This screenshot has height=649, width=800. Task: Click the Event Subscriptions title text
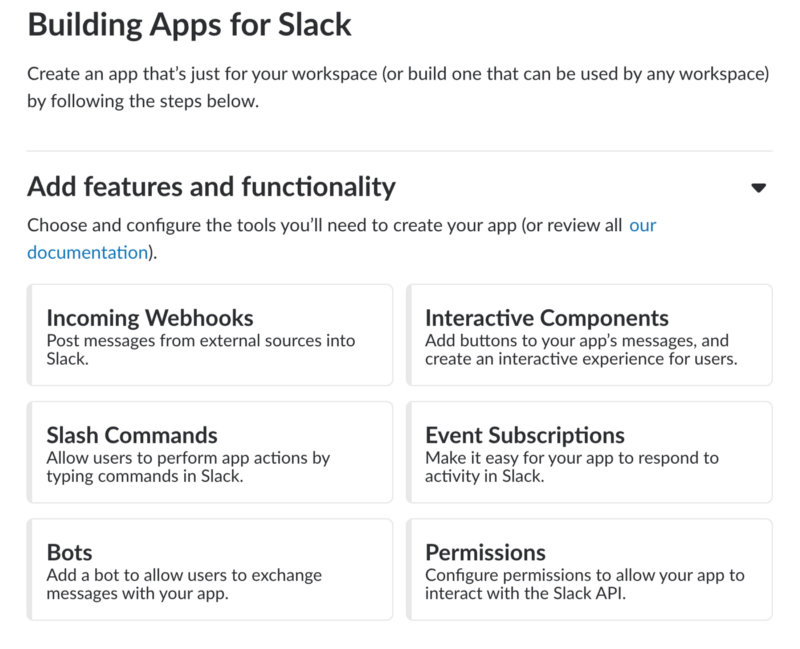pos(520,434)
